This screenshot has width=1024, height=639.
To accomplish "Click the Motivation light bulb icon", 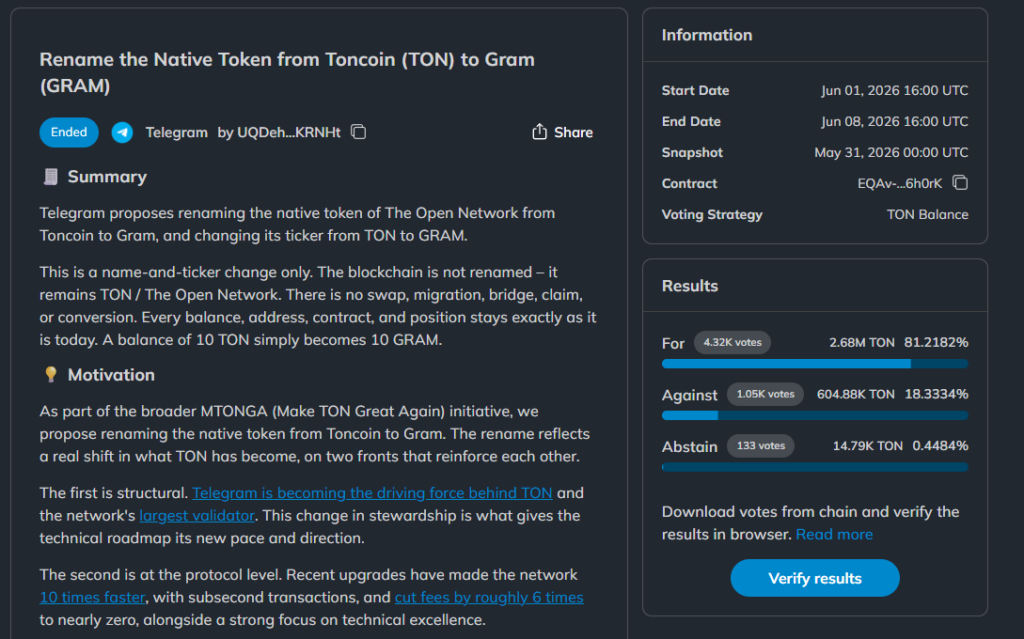I will pos(50,374).
